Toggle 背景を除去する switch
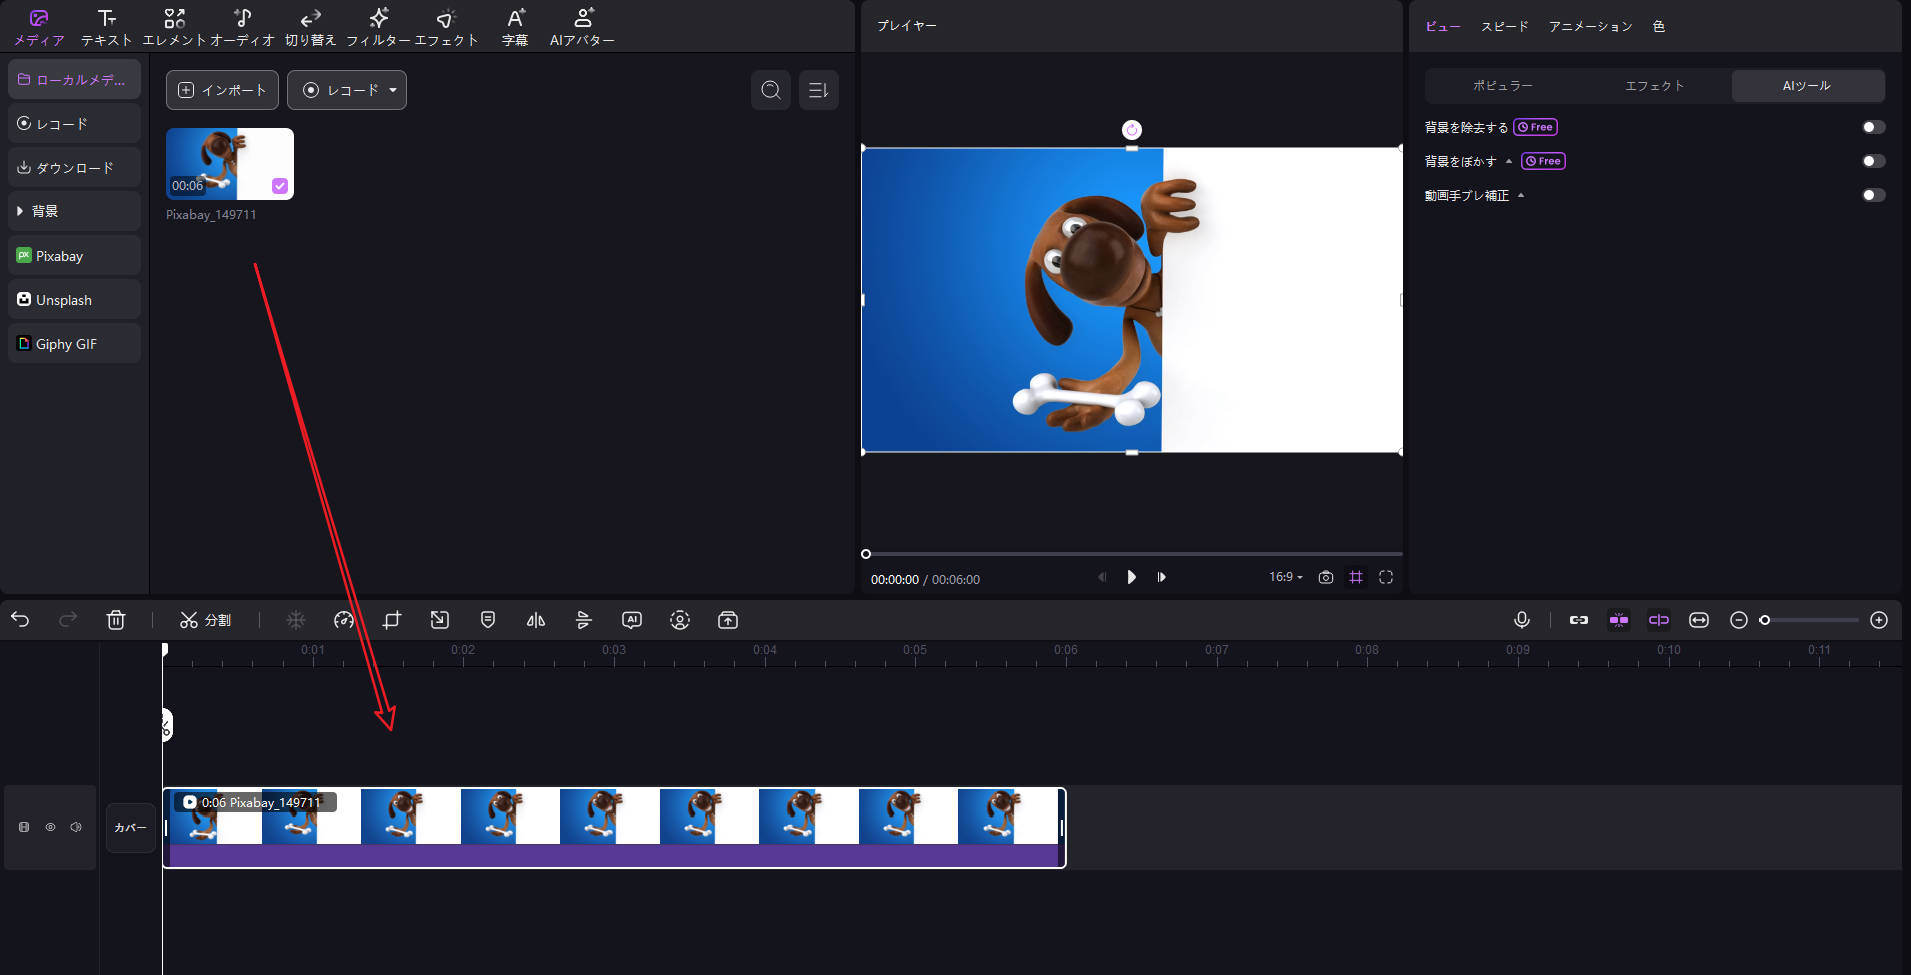 pyautogui.click(x=1873, y=127)
